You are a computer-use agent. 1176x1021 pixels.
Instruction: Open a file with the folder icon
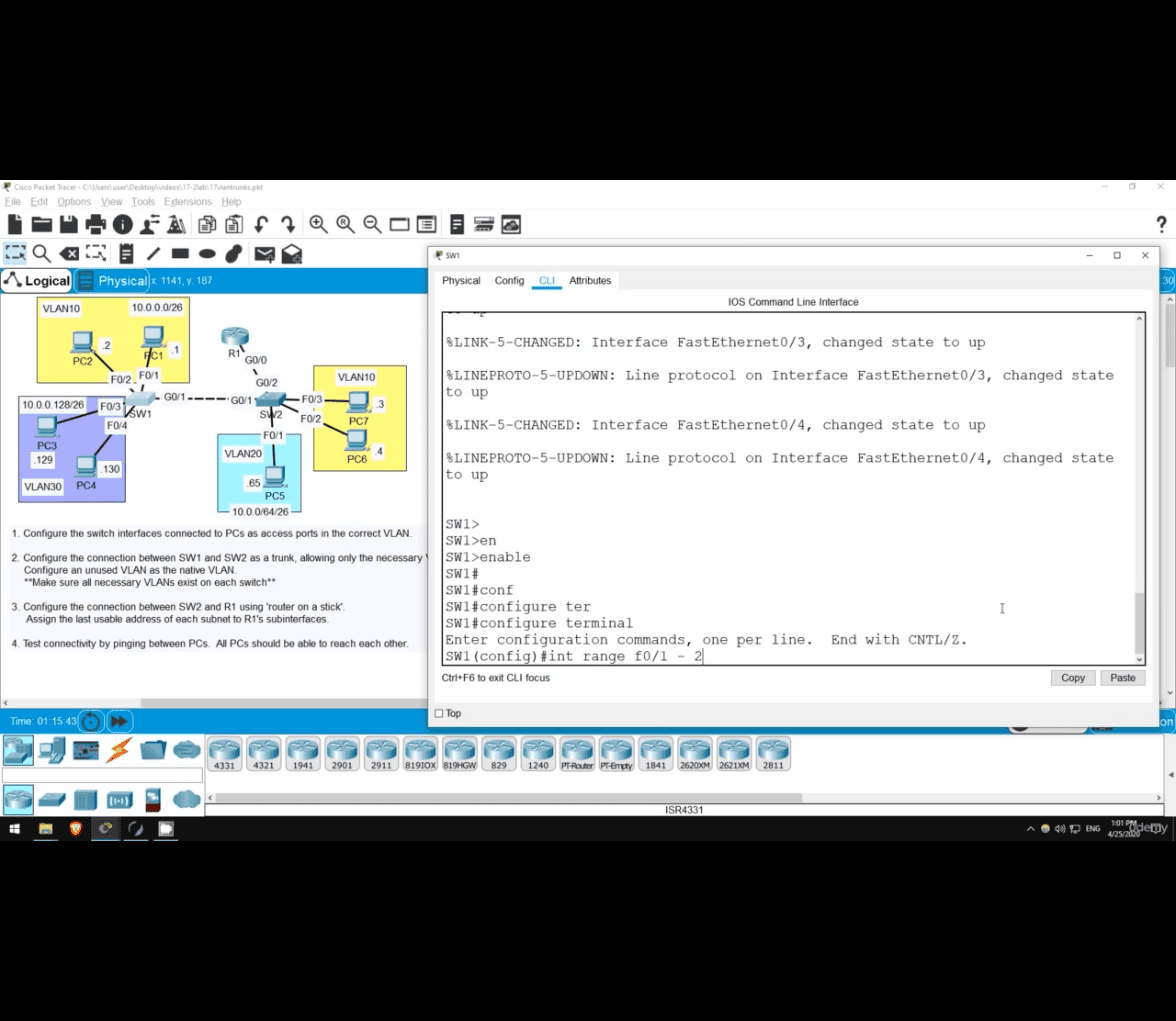(42, 224)
